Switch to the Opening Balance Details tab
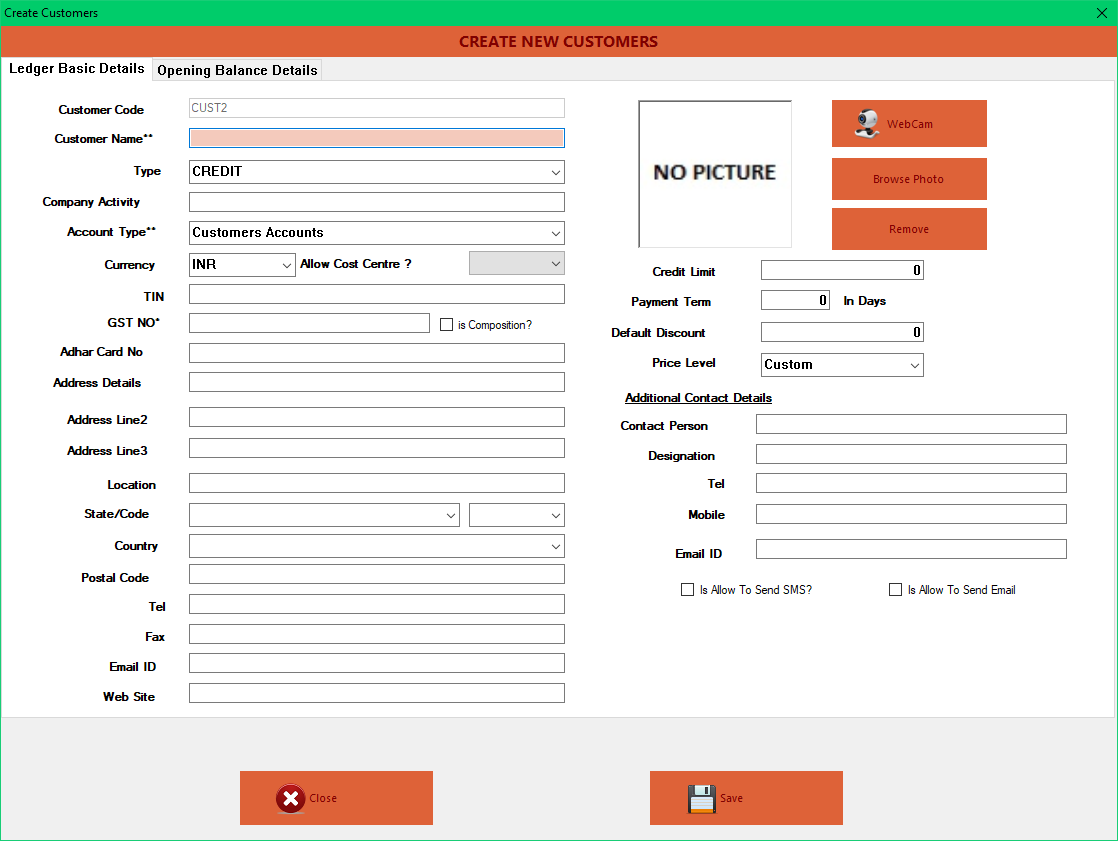The height and width of the screenshot is (841, 1118). (x=236, y=70)
